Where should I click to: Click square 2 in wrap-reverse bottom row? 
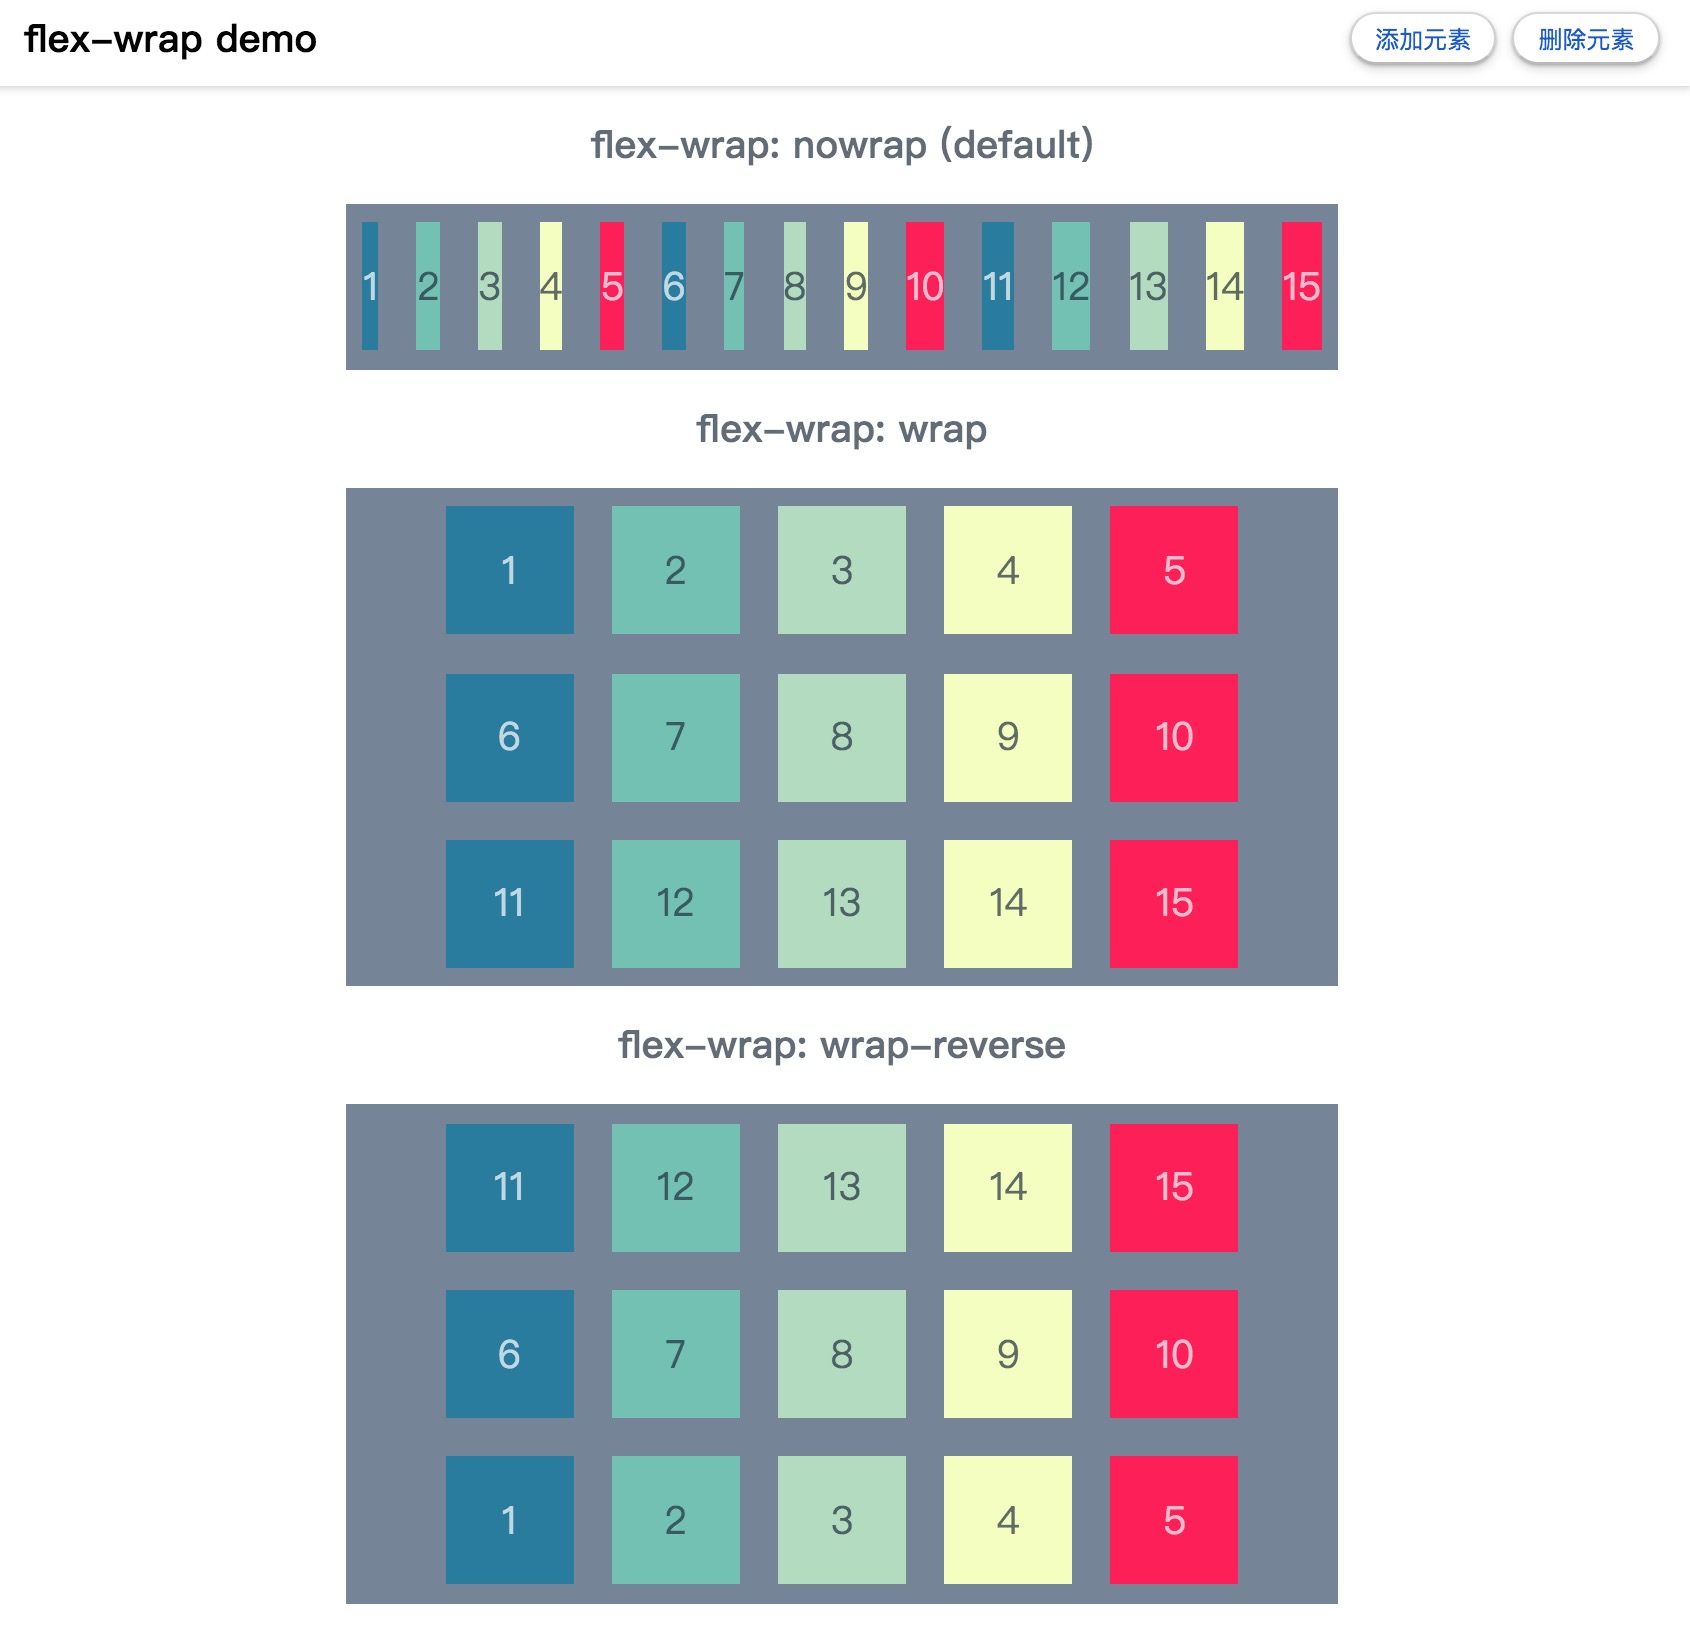pos(675,1520)
